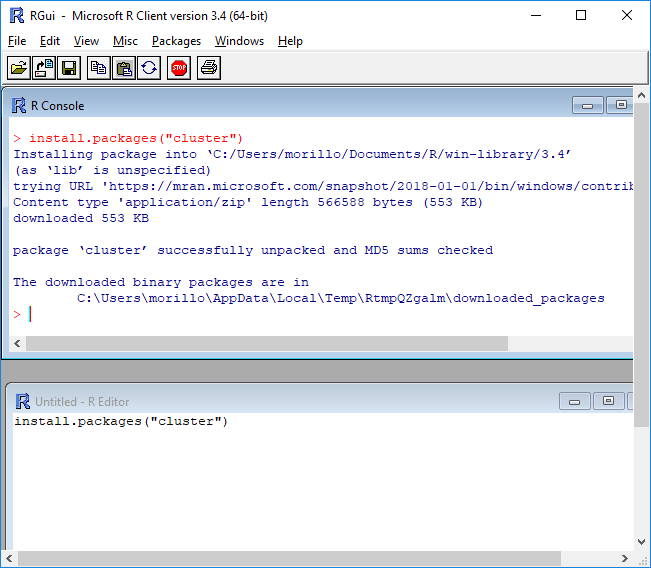This screenshot has width=651, height=568.
Task: Click the empty console prompt line
Action: click(x=322, y=314)
